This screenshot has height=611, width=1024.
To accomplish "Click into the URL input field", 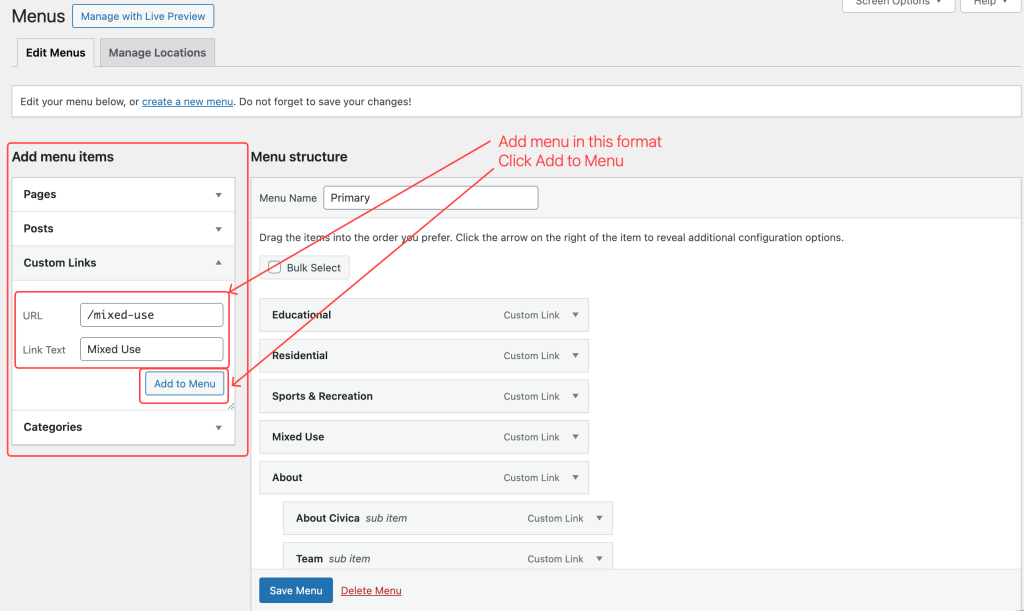I will [x=151, y=315].
